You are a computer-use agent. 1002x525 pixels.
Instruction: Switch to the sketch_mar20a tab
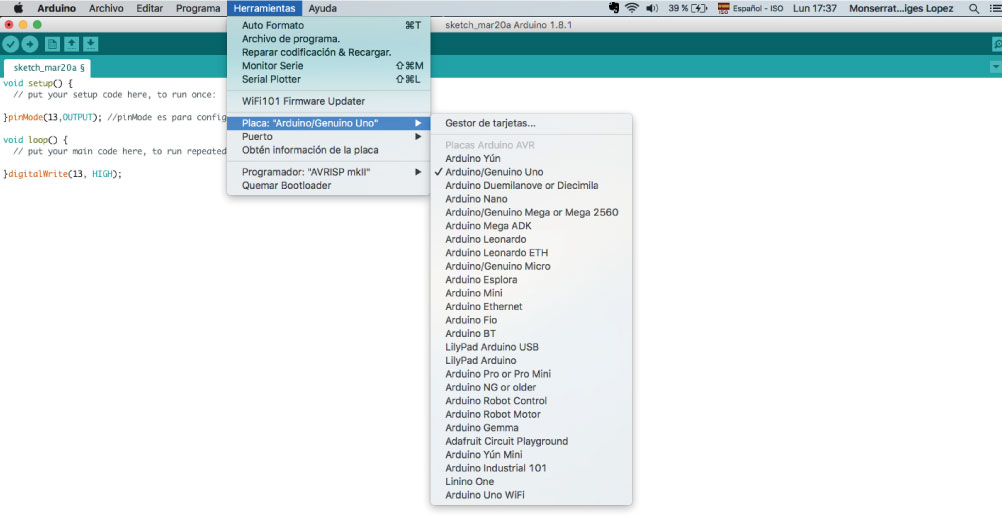point(47,68)
